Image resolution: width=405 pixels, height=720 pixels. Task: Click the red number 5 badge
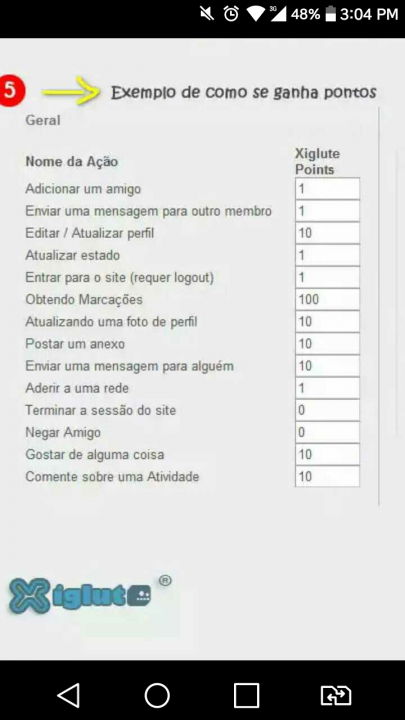coord(10,90)
